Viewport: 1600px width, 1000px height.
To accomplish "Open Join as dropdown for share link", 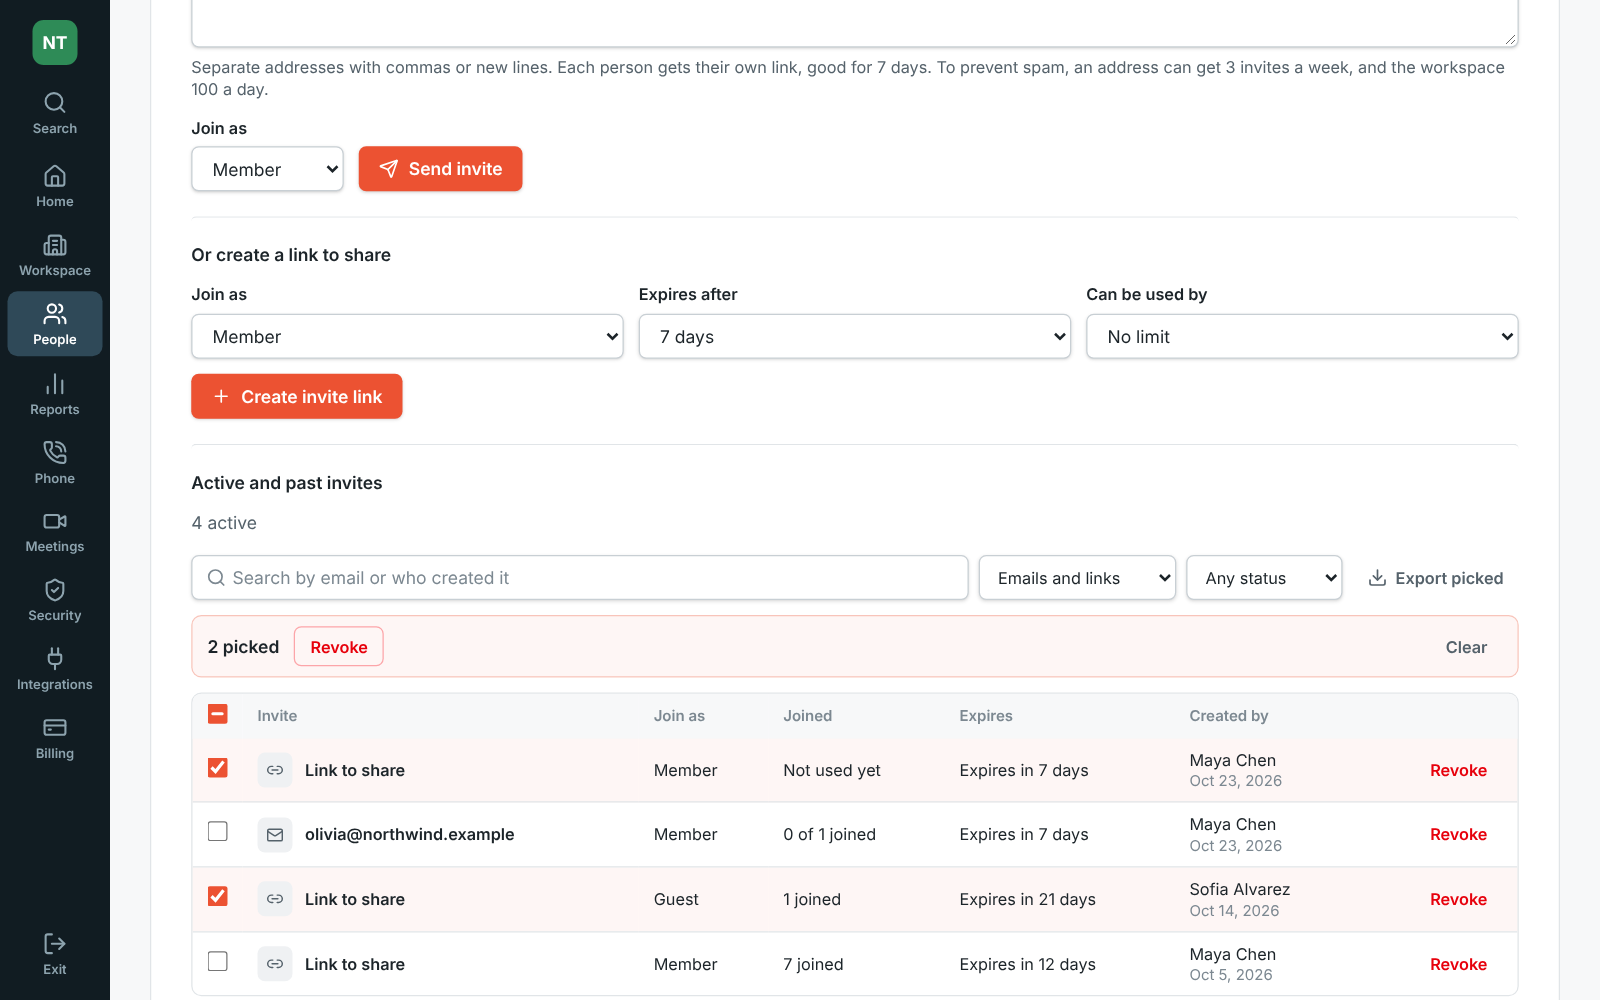I will click(407, 337).
